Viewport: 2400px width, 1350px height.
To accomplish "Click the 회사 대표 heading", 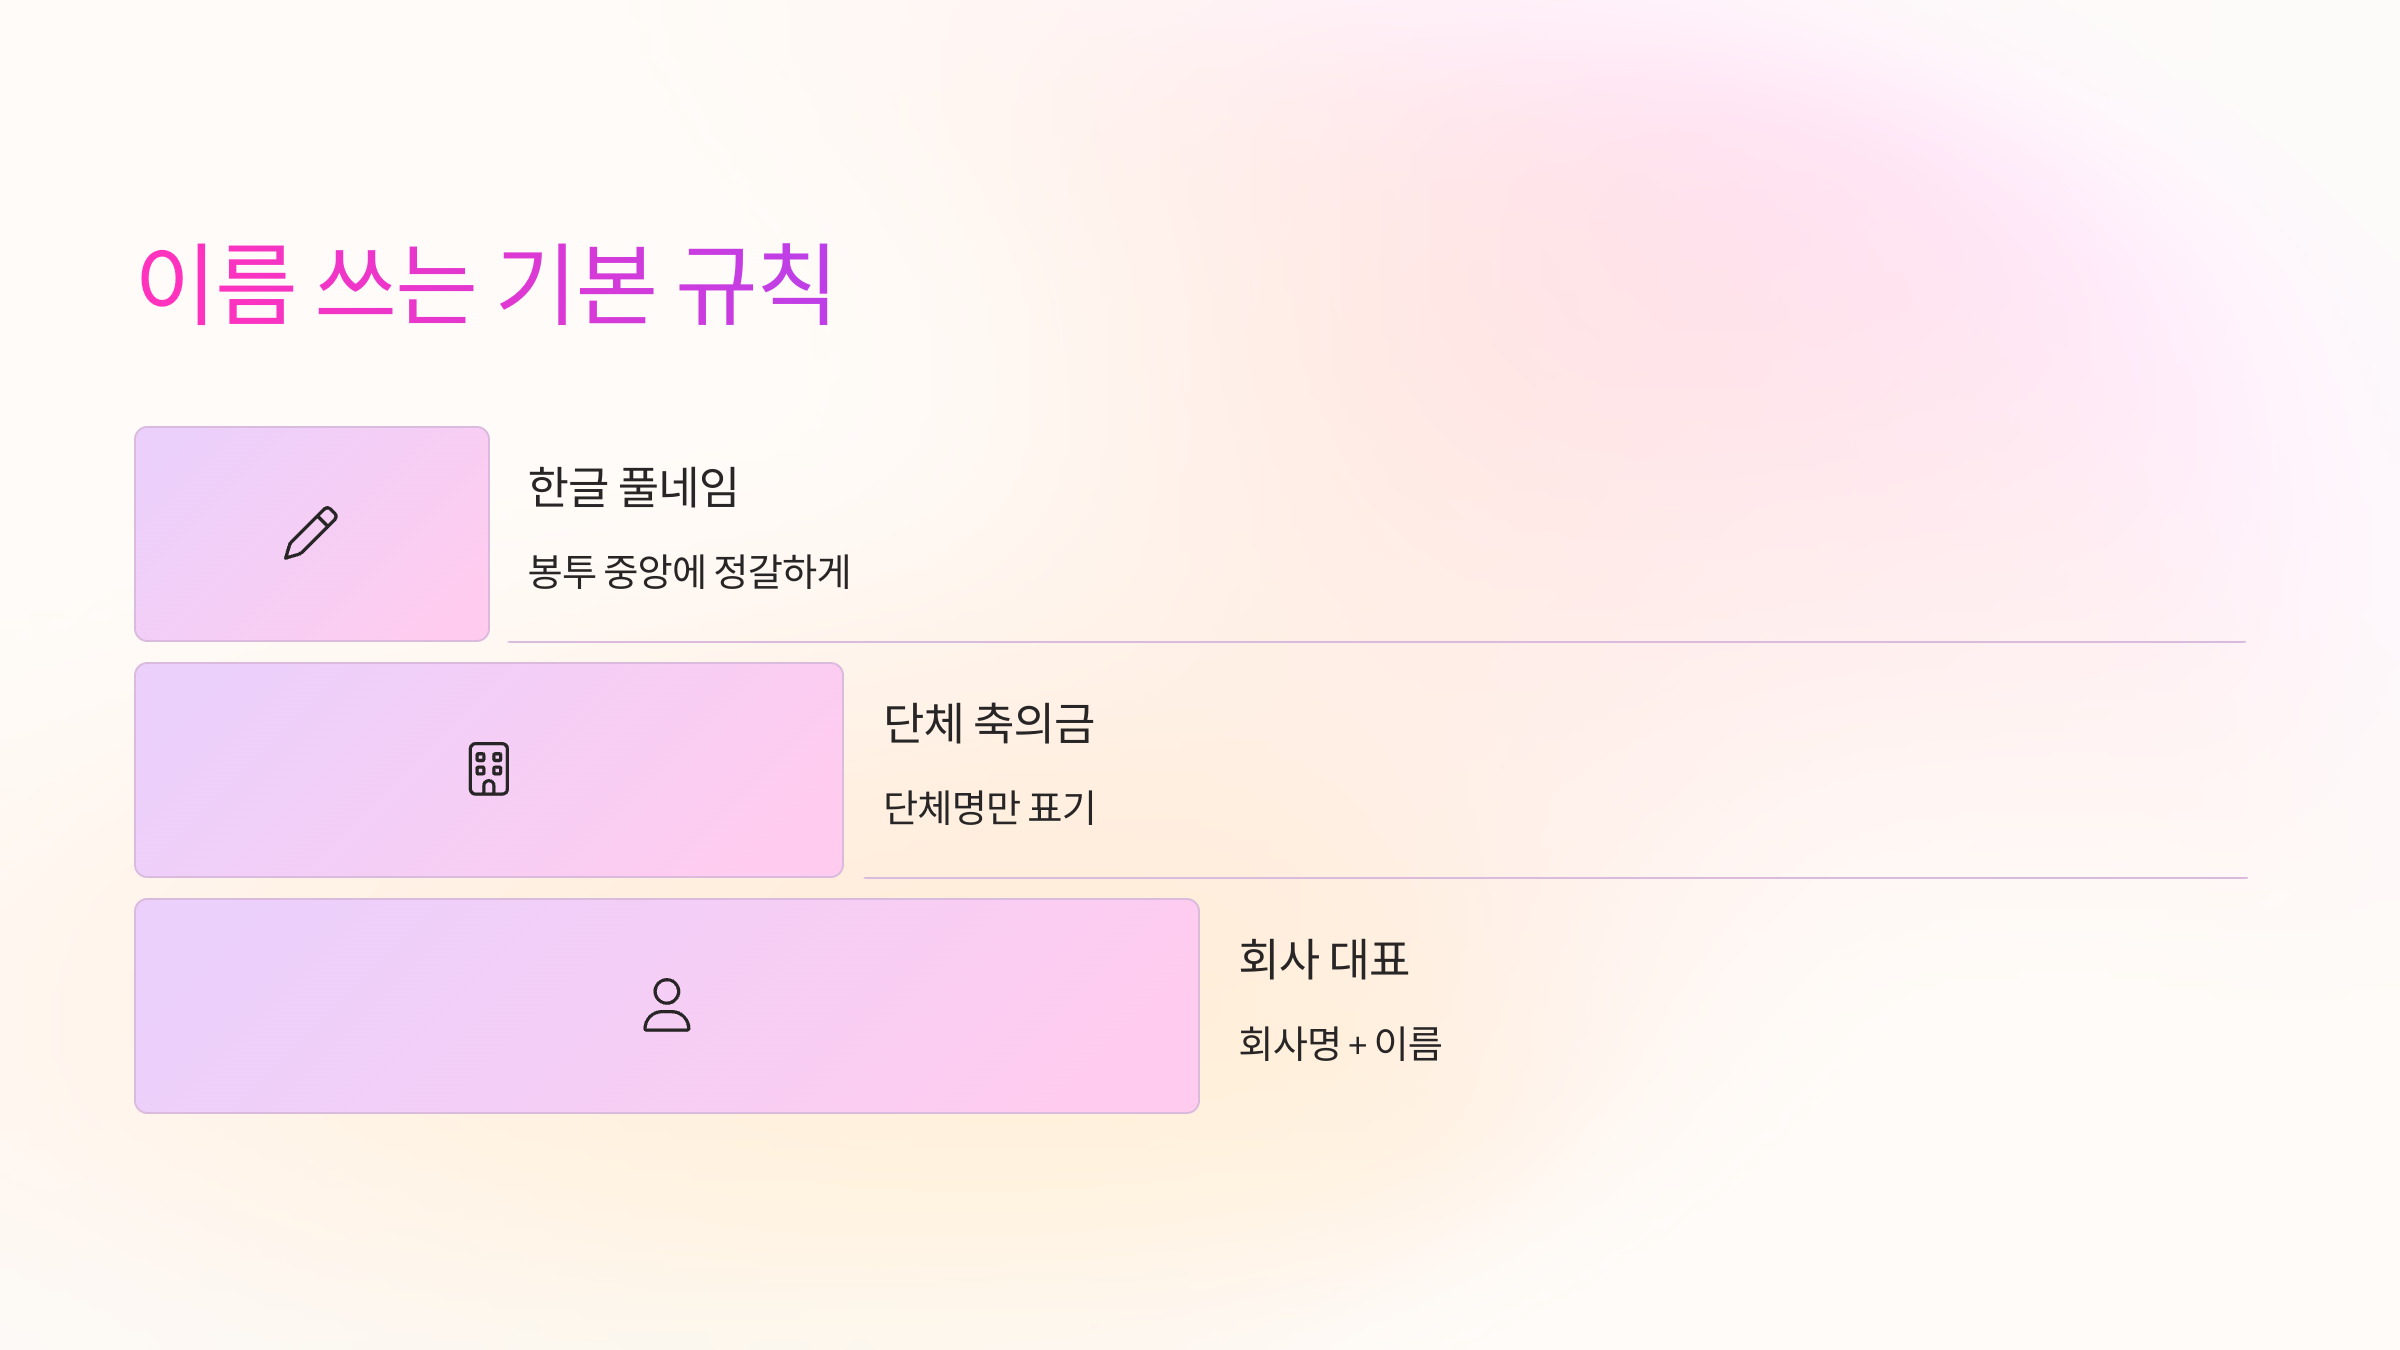I will (1324, 960).
